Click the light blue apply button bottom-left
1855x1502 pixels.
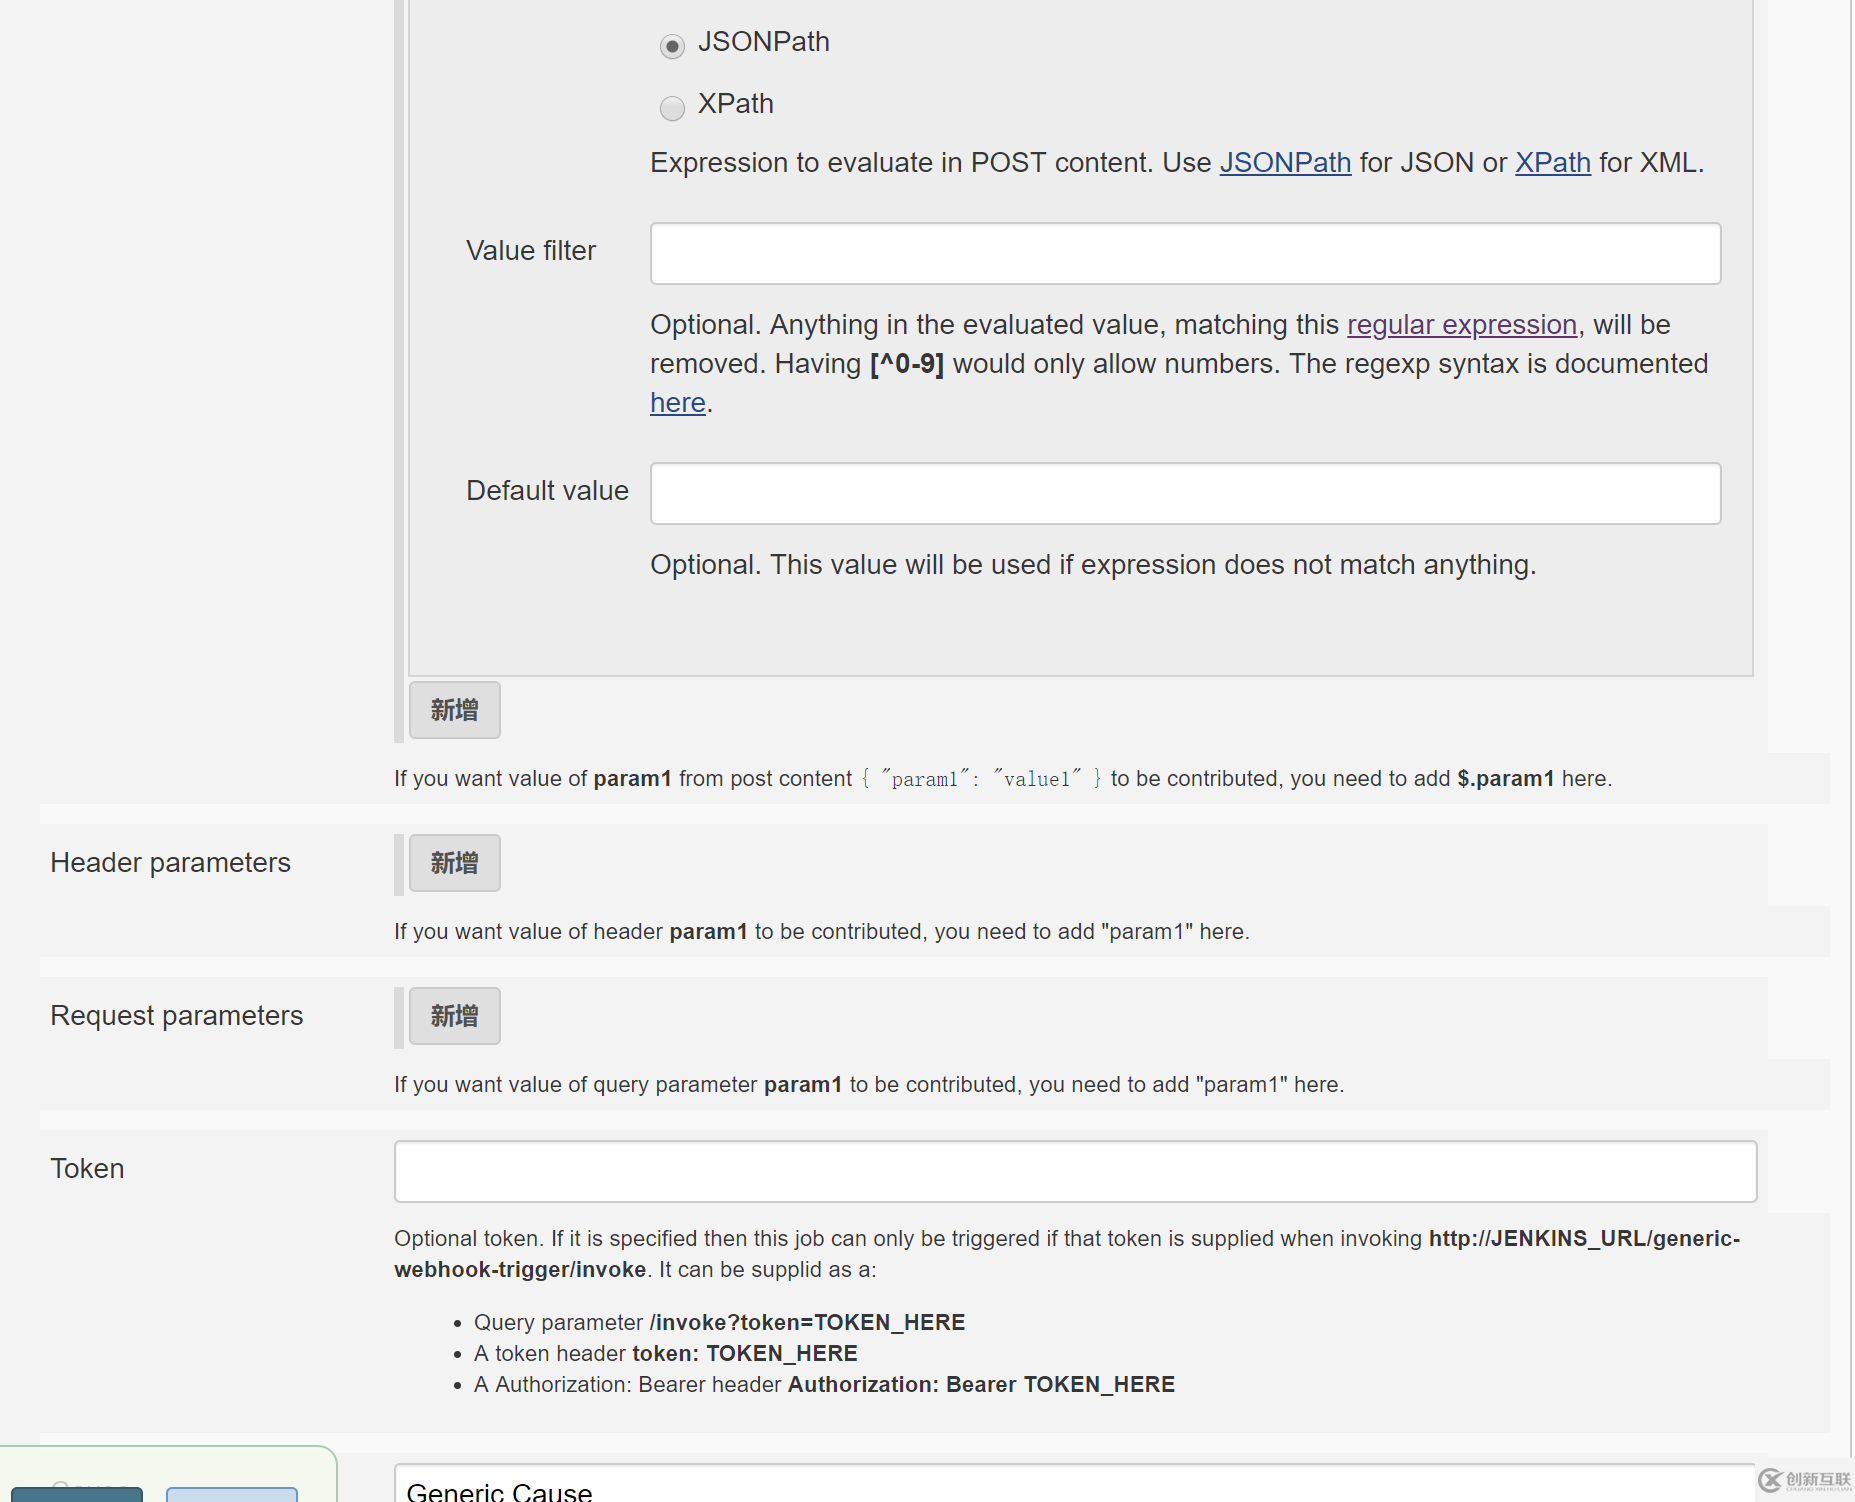(x=230, y=1496)
